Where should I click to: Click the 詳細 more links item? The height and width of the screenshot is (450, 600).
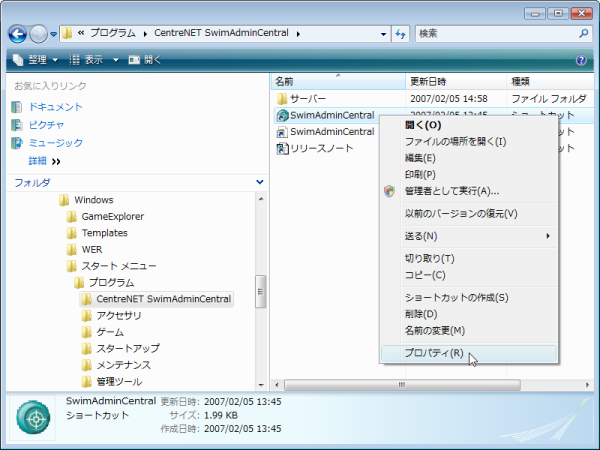point(44,161)
